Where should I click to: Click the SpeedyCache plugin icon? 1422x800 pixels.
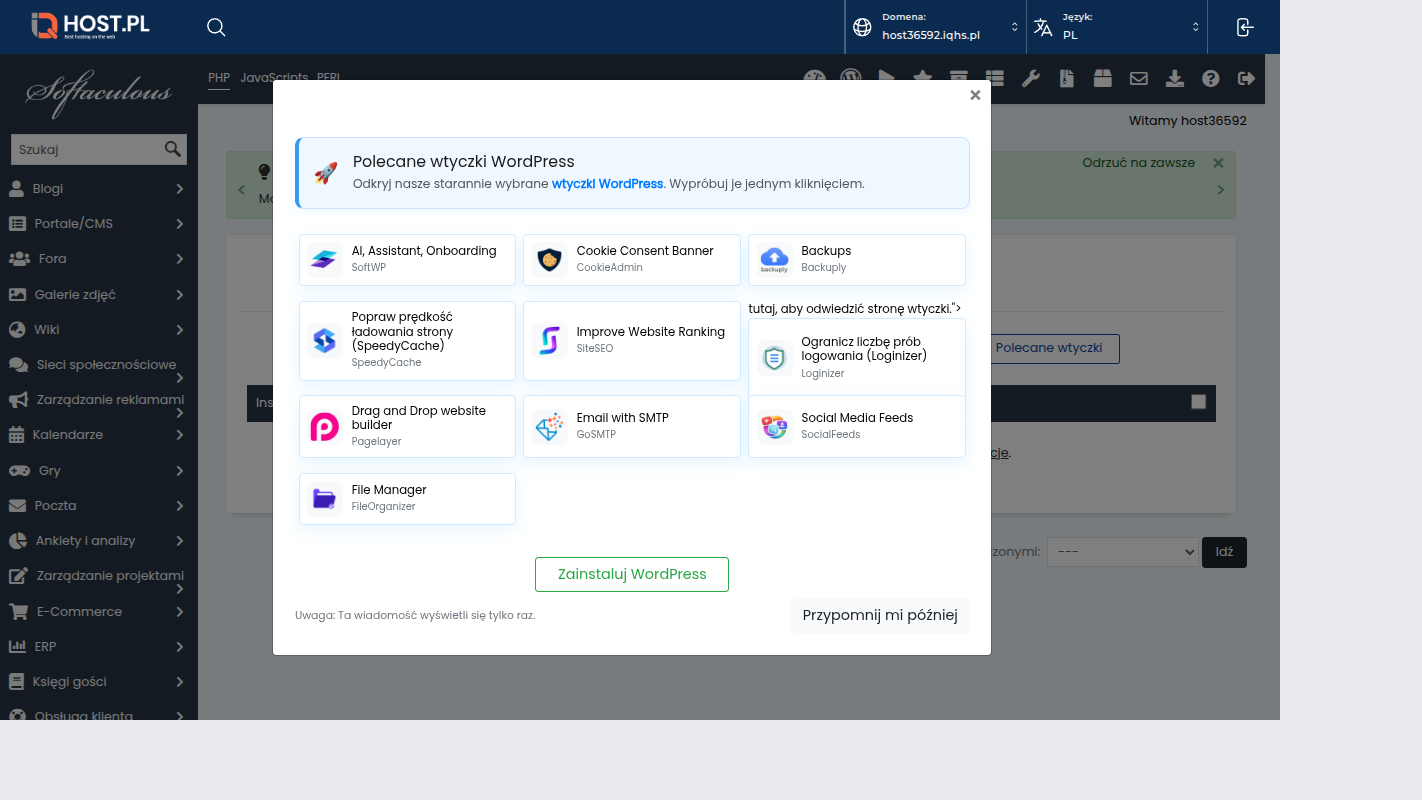point(325,340)
